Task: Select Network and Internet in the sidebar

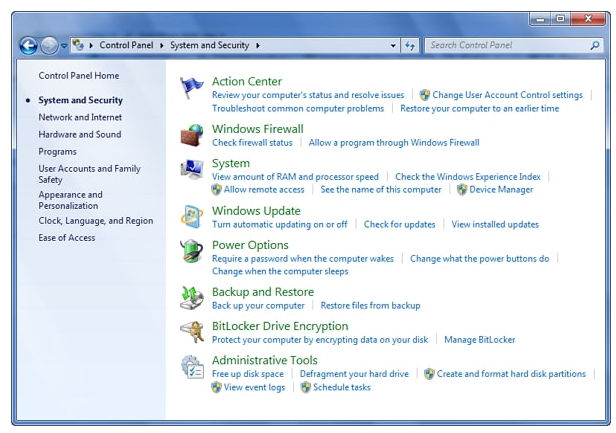Action: tap(80, 117)
